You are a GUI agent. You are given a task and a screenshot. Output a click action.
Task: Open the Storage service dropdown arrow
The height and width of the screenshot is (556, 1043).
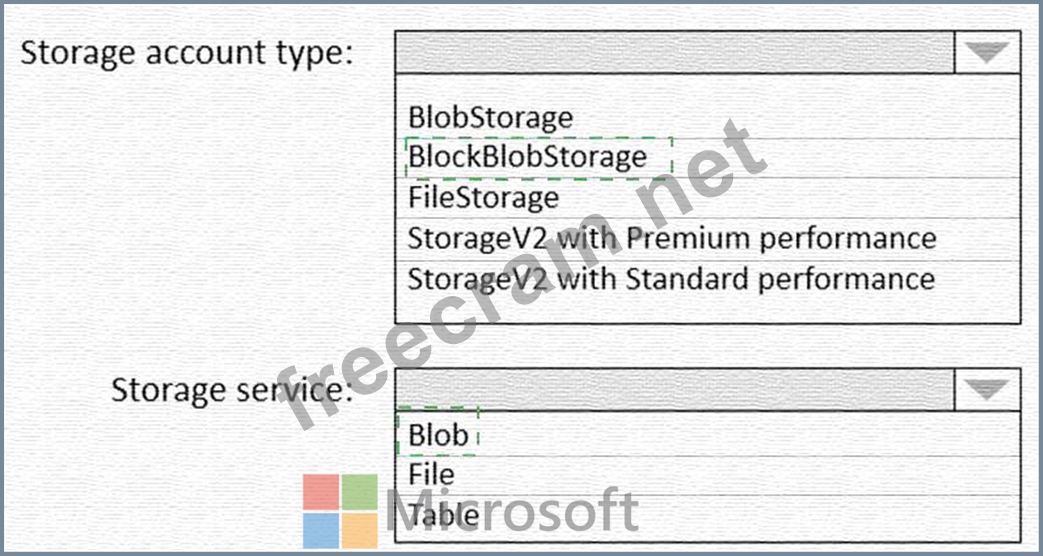(x=987, y=389)
